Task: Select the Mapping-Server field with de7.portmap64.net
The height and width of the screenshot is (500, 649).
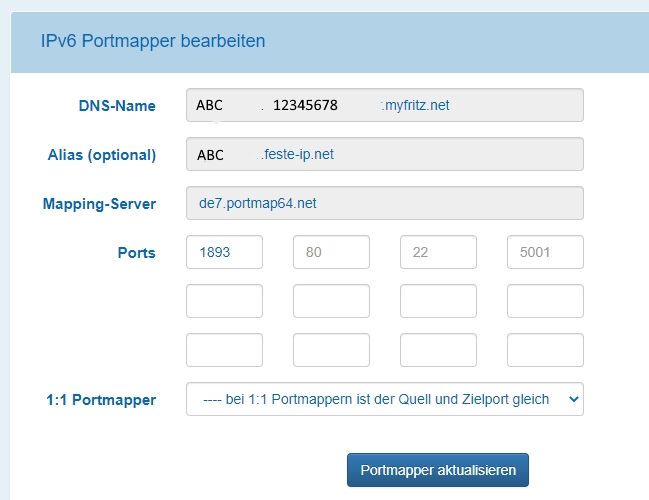Action: tap(384, 203)
